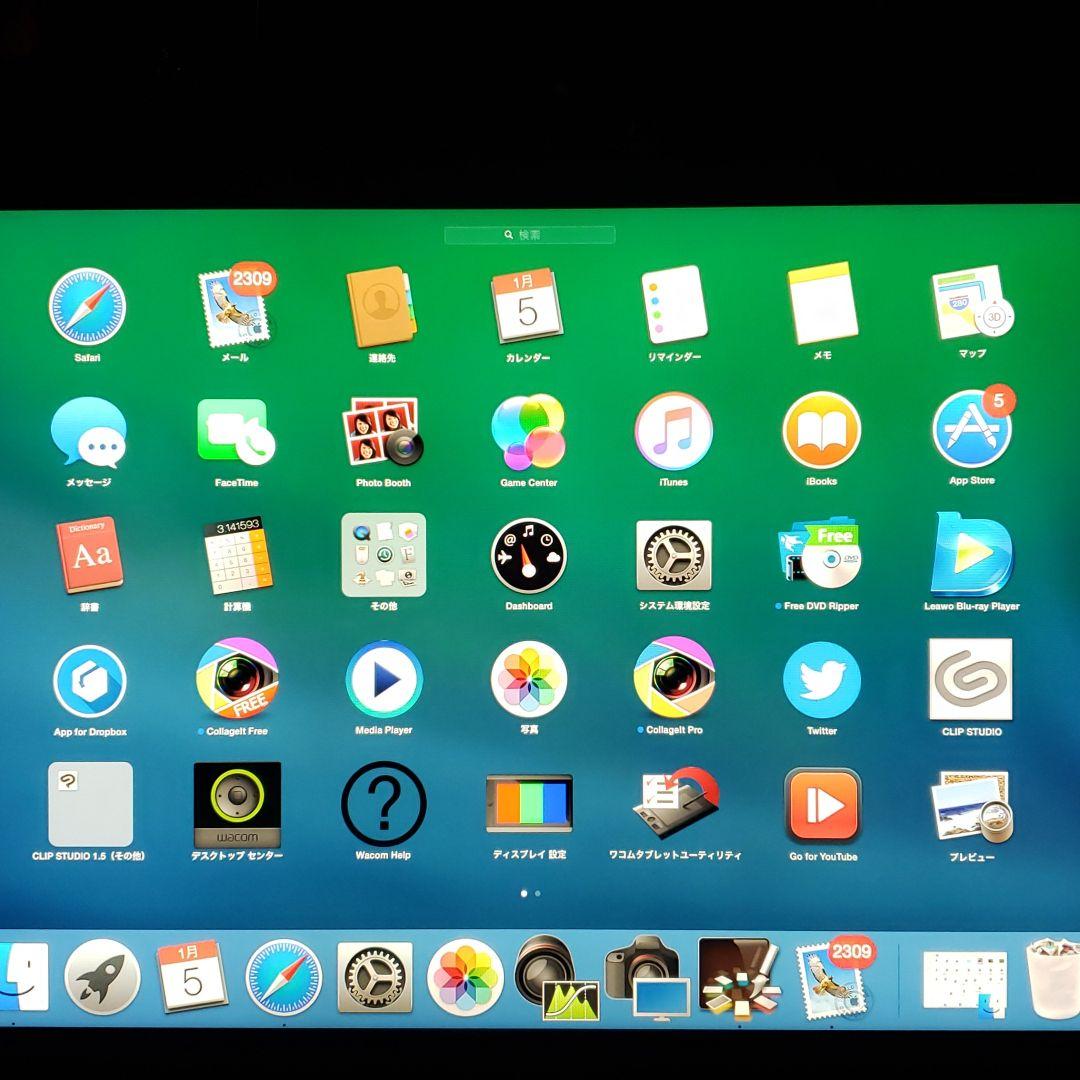Switch to second Launchpad page dot
This screenshot has height=1080, width=1080.
(x=538, y=893)
